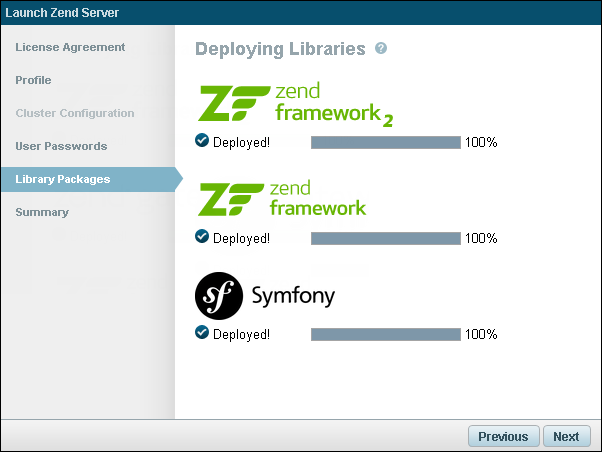Select the Cluster Configuration step
This screenshot has height=452, width=602.
[x=74, y=113]
